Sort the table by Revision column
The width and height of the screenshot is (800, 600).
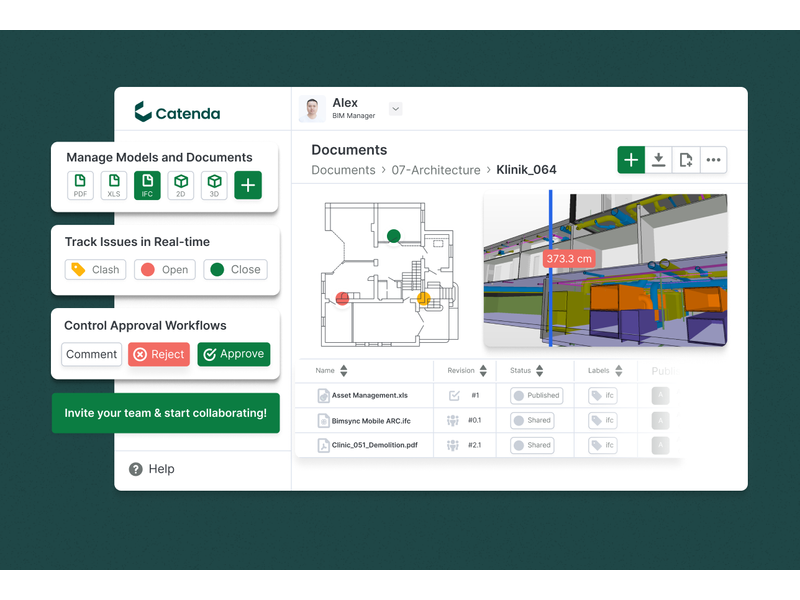(x=483, y=371)
